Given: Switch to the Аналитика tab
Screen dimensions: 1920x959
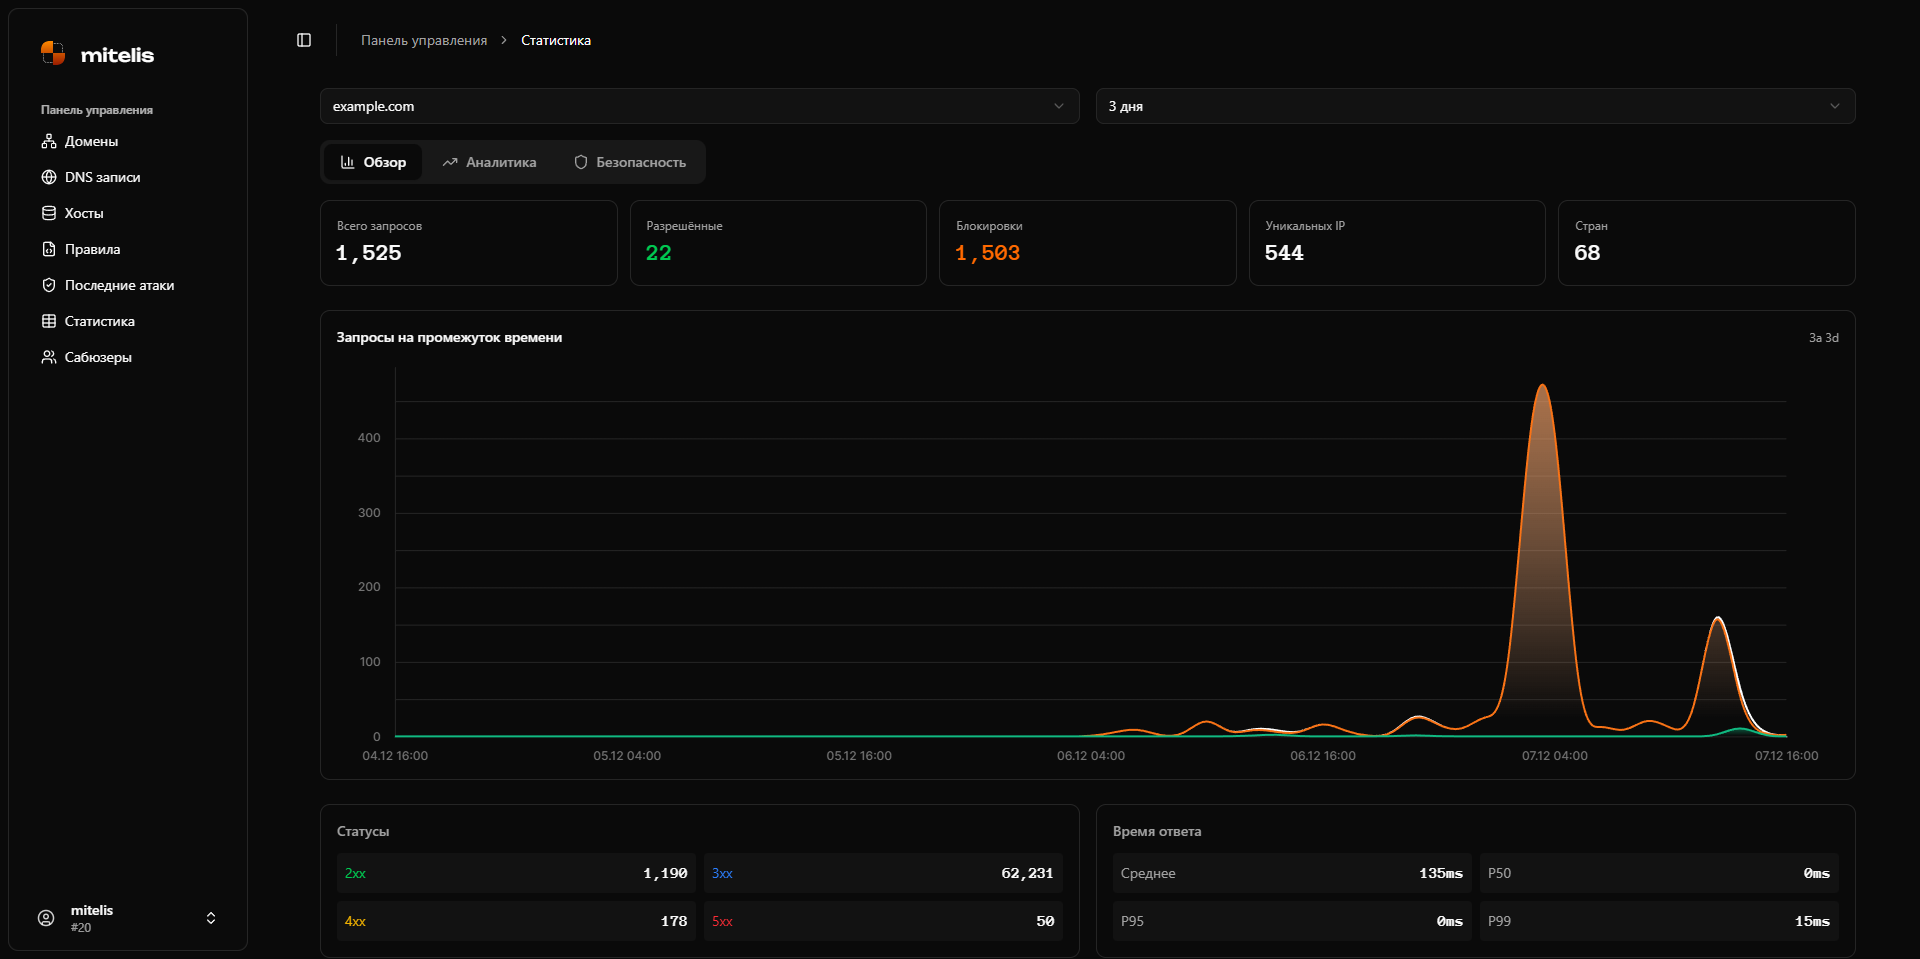Looking at the screenshot, I should pyautogui.click(x=489, y=162).
